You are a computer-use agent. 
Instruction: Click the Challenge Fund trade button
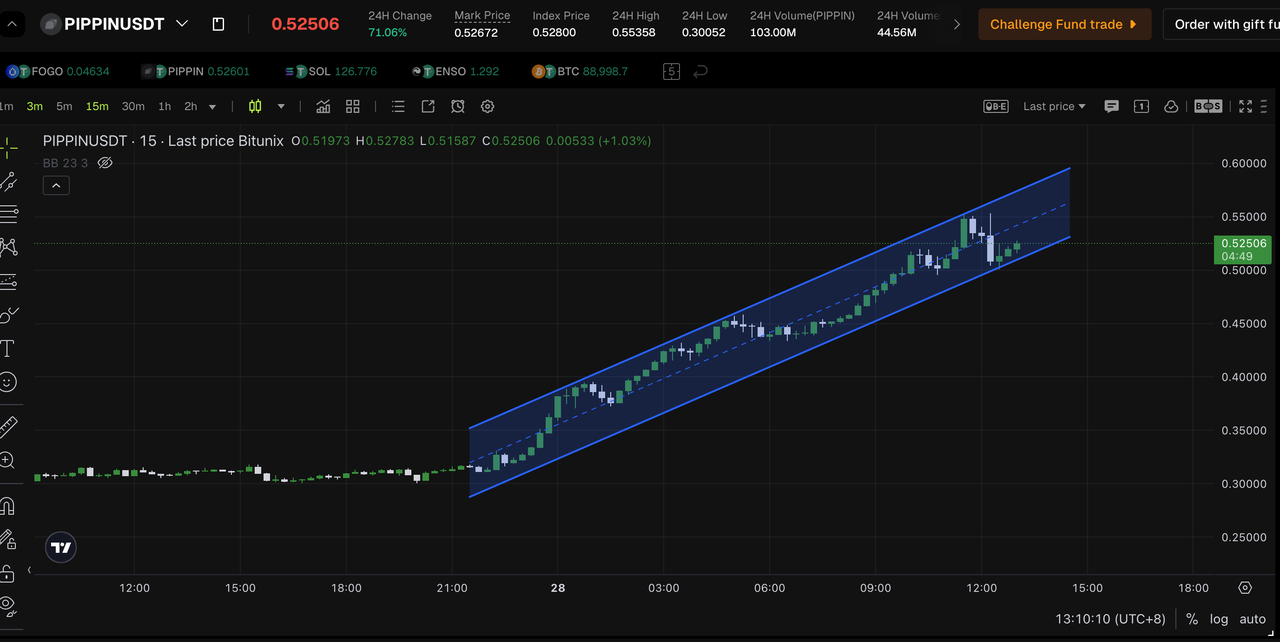pos(1064,23)
